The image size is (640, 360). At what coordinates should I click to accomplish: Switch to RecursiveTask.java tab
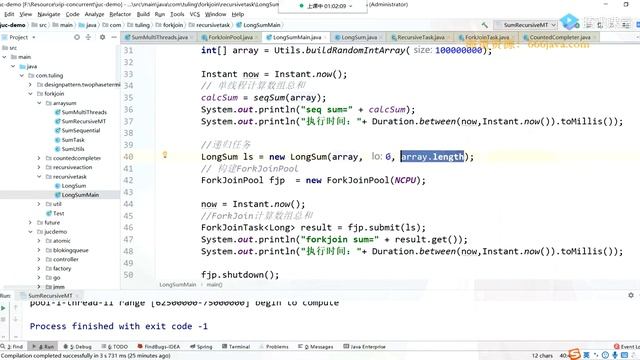coord(420,37)
